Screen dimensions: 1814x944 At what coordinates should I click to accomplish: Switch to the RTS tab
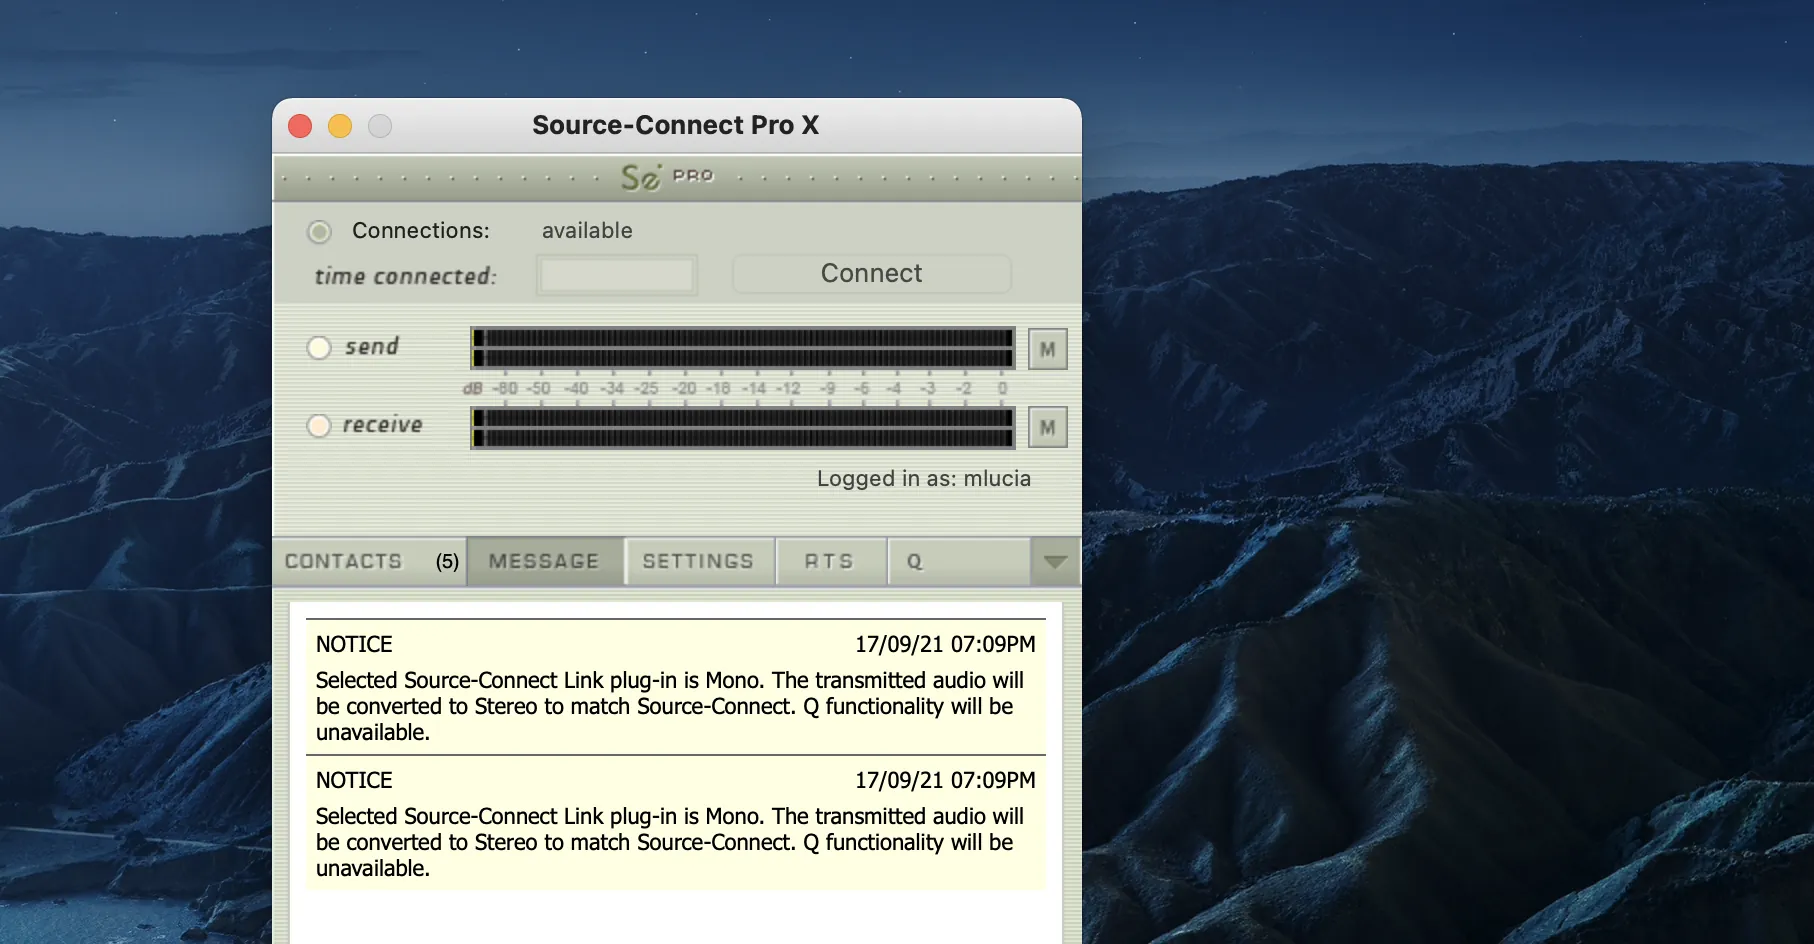tap(830, 561)
